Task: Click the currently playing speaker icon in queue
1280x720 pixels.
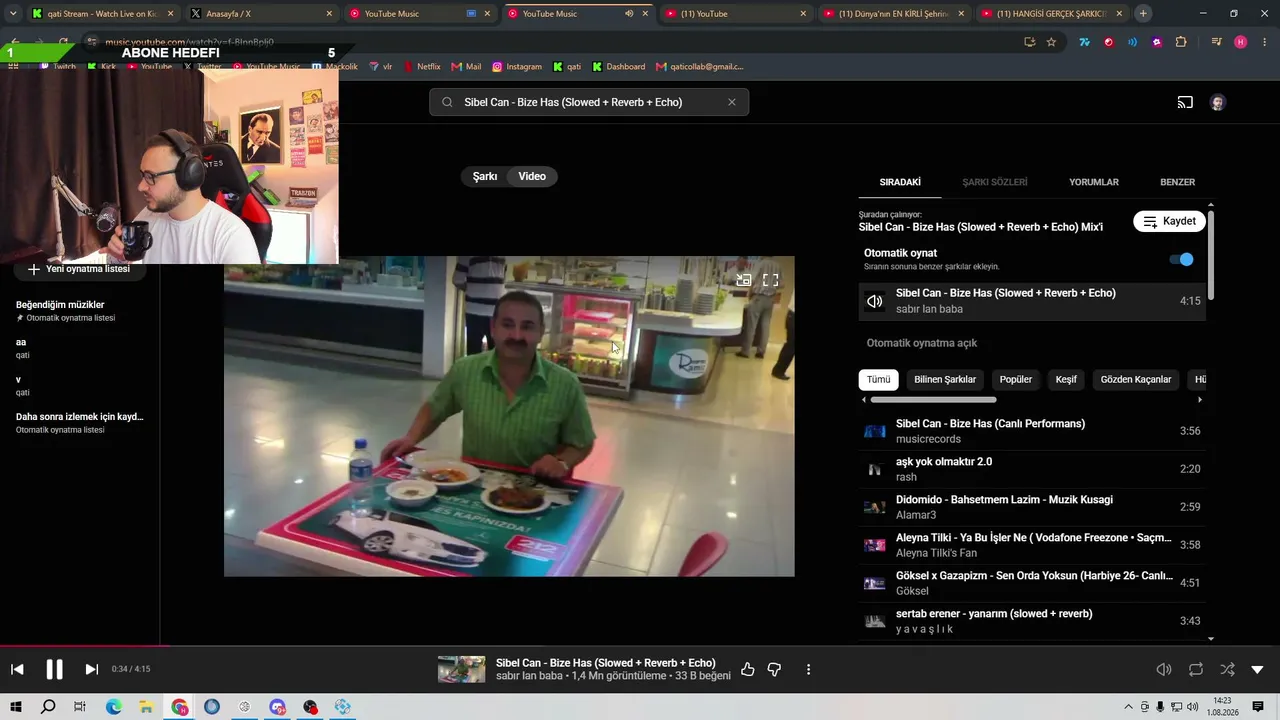Action: pos(875,301)
